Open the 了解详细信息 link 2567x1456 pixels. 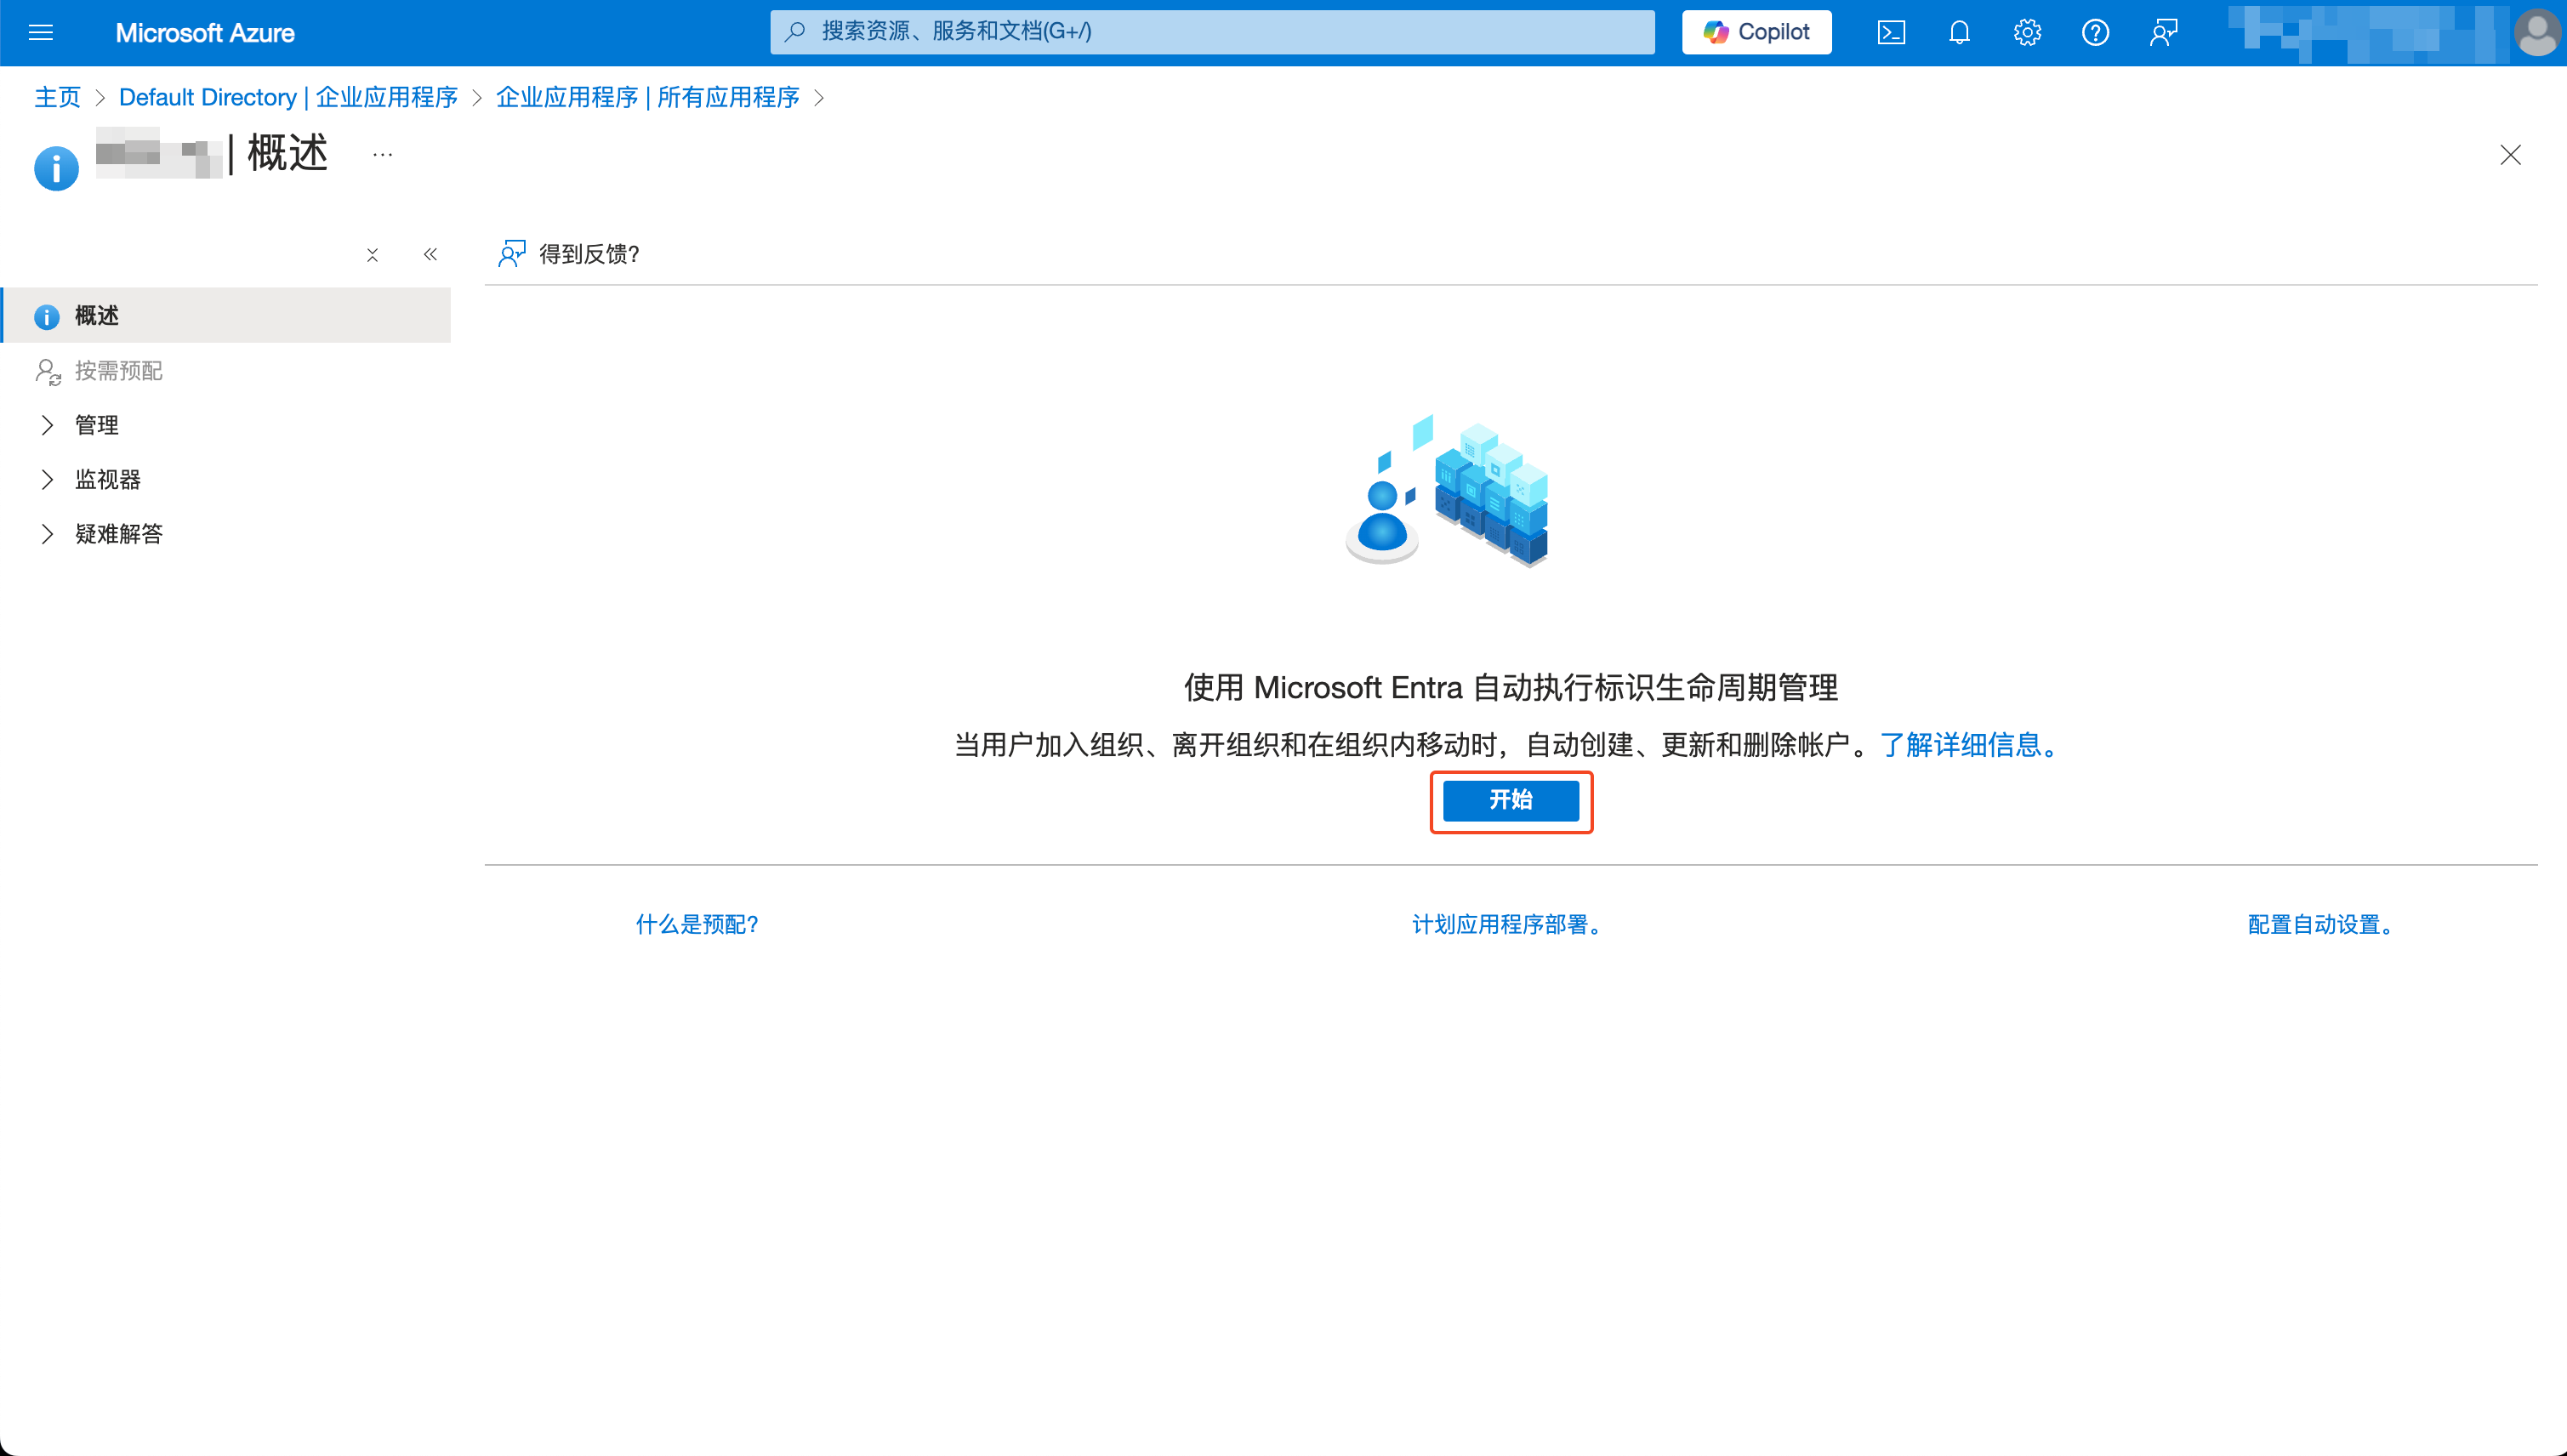click(x=1963, y=745)
